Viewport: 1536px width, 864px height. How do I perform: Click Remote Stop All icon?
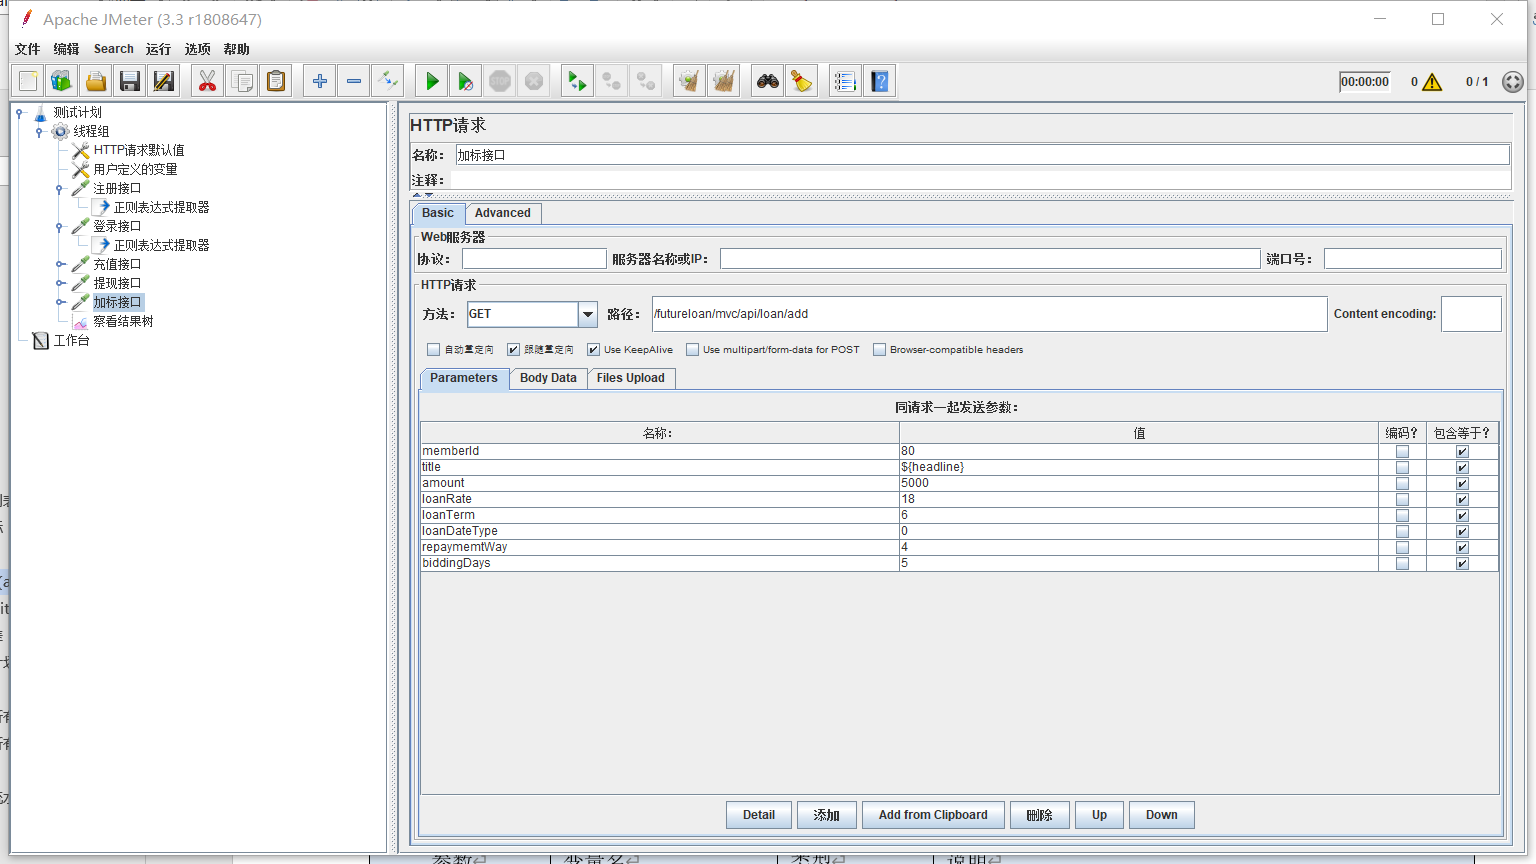click(x=611, y=81)
